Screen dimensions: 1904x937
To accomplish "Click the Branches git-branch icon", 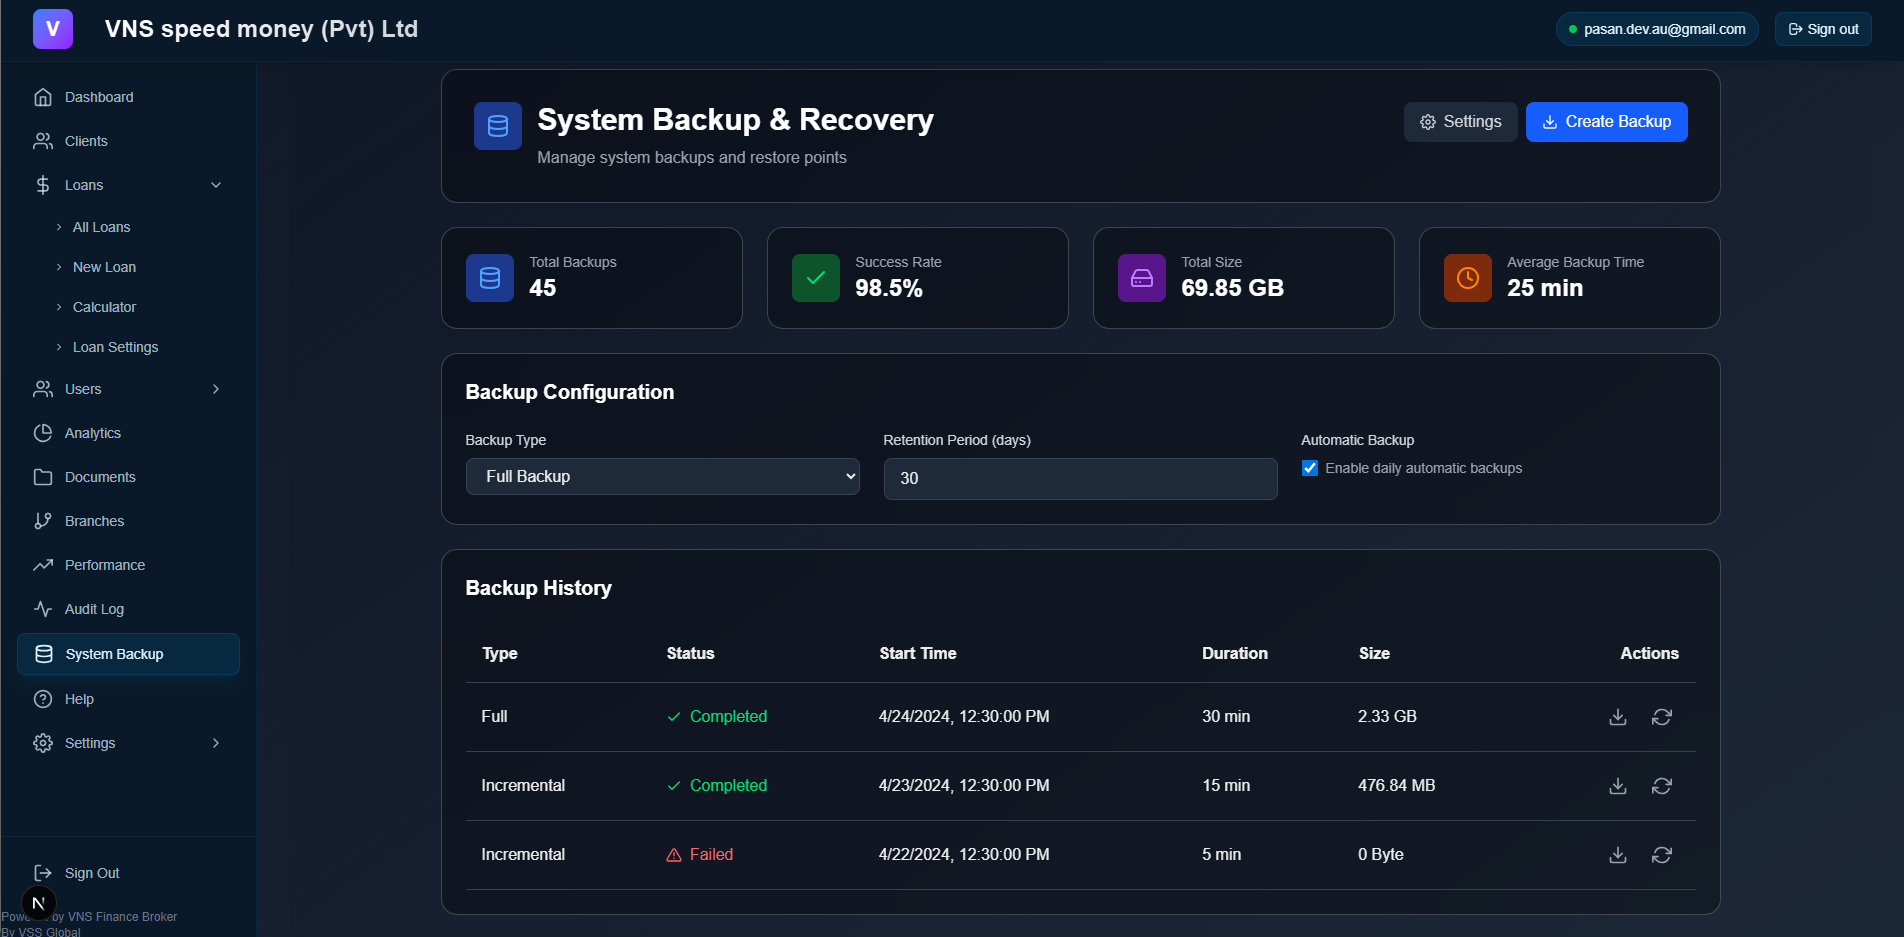I will [43, 521].
